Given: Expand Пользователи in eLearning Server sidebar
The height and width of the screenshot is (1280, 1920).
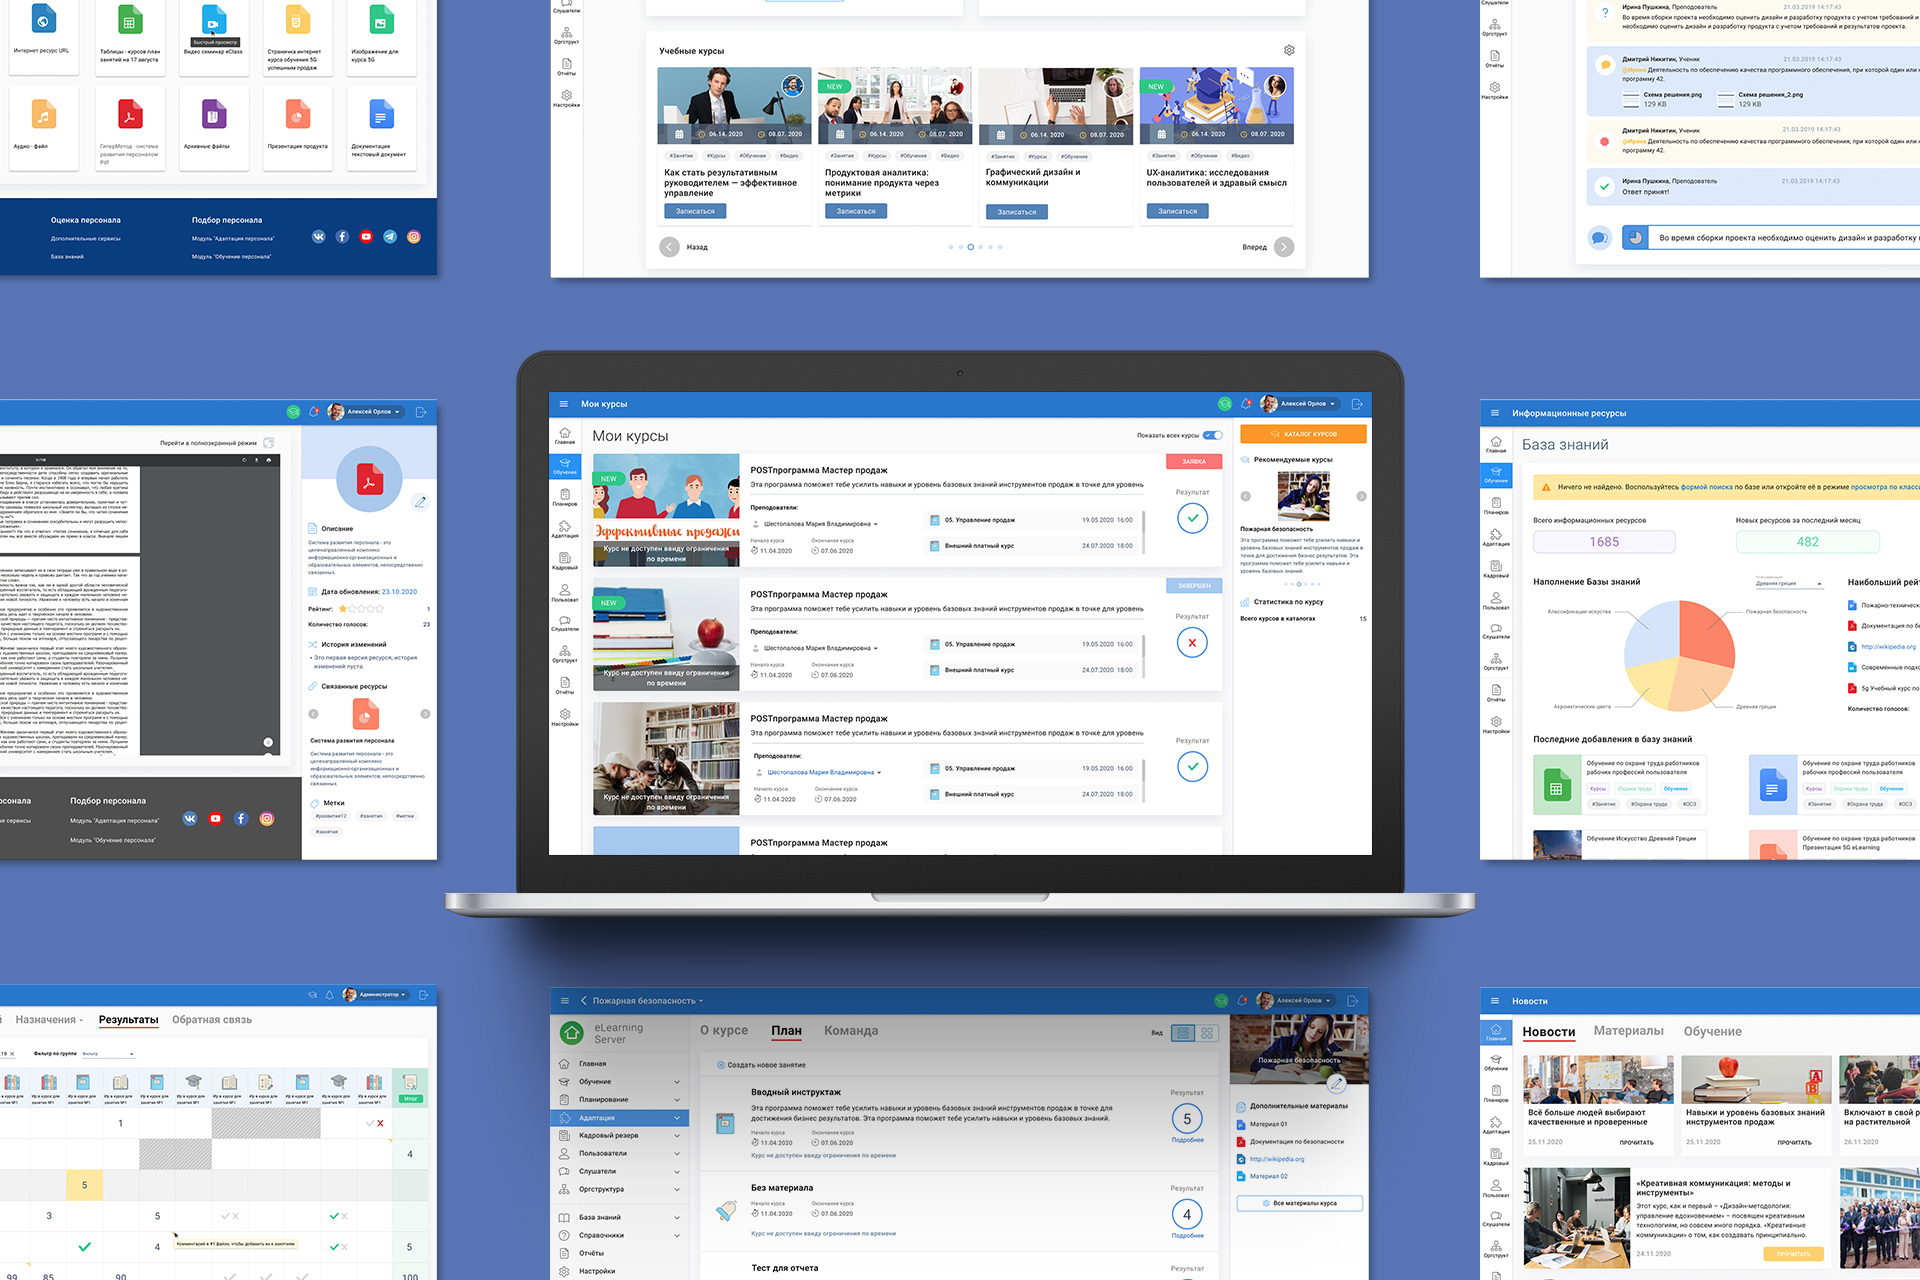Looking at the screenshot, I should (x=677, y=1154).
